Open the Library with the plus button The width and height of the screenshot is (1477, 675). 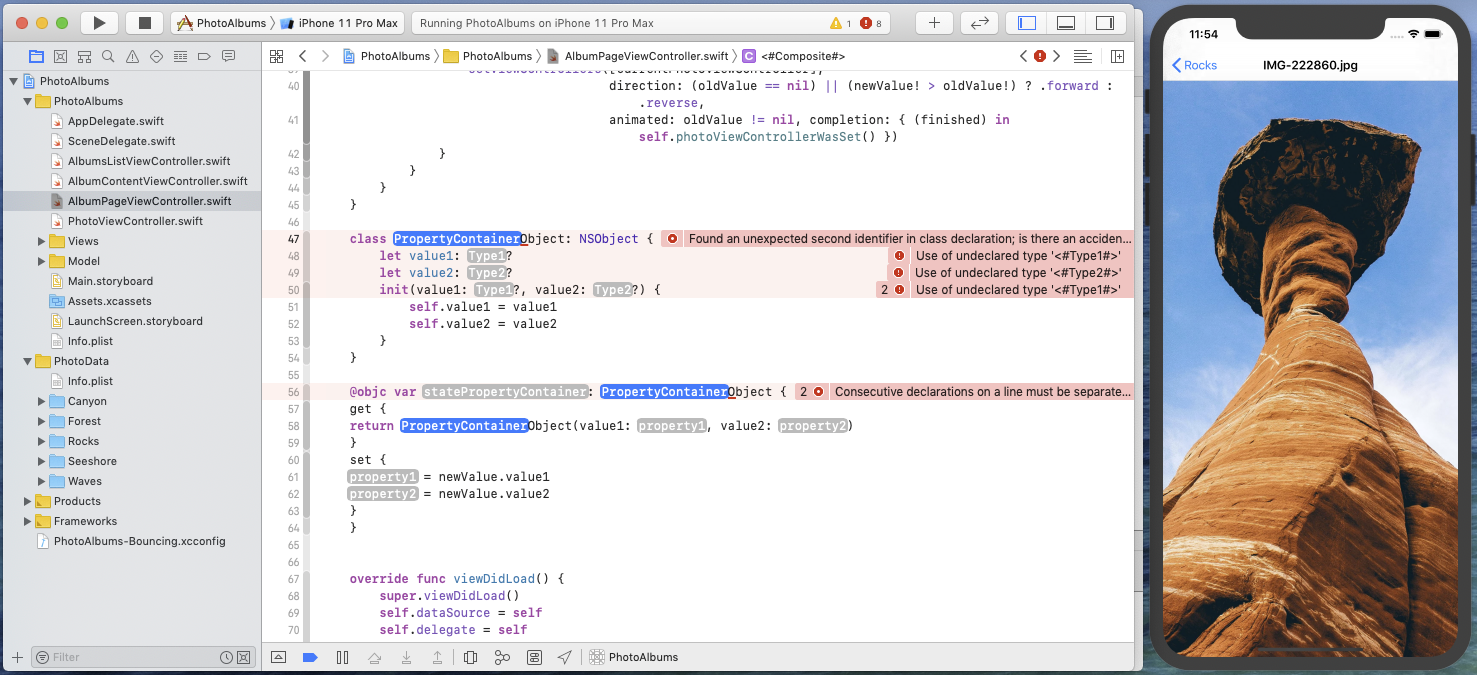point(934,23)
